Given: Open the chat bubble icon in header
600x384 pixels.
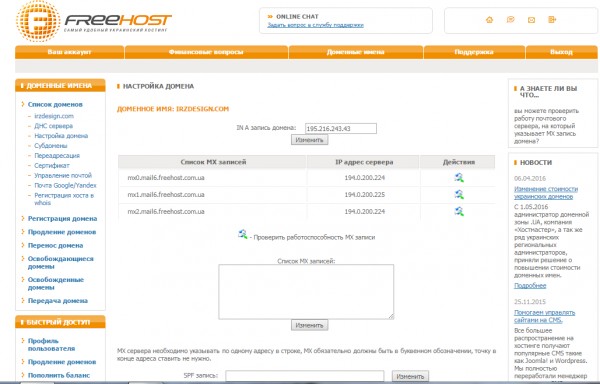Looking at the screenshot, I should tap(510, 20).
